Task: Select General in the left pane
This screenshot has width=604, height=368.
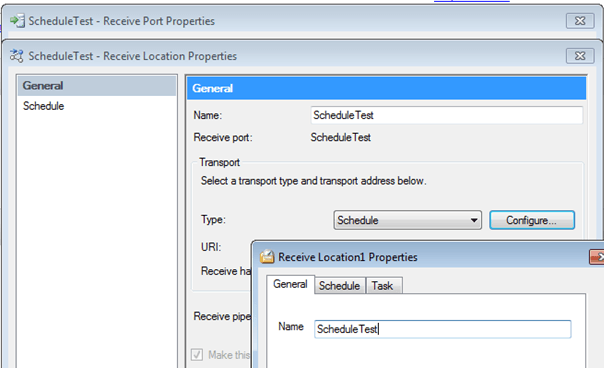Action: [97, 86]
